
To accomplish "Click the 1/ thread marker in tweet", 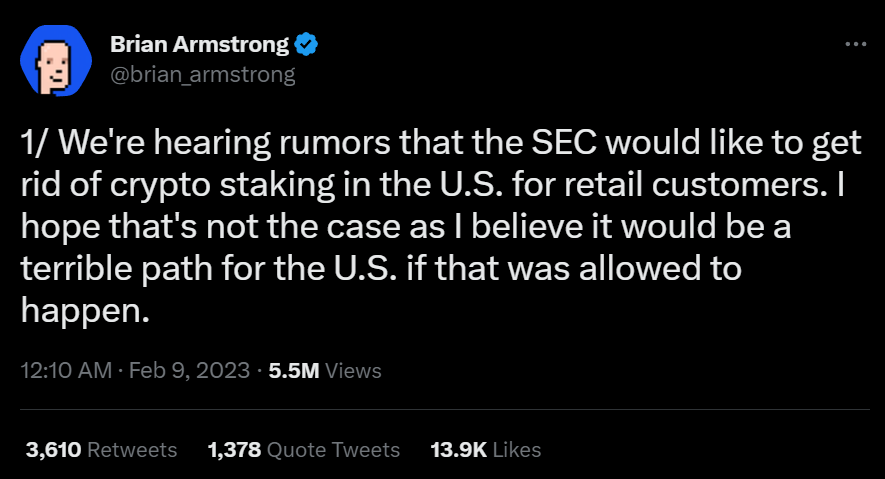I will click(x=36, y=143).
